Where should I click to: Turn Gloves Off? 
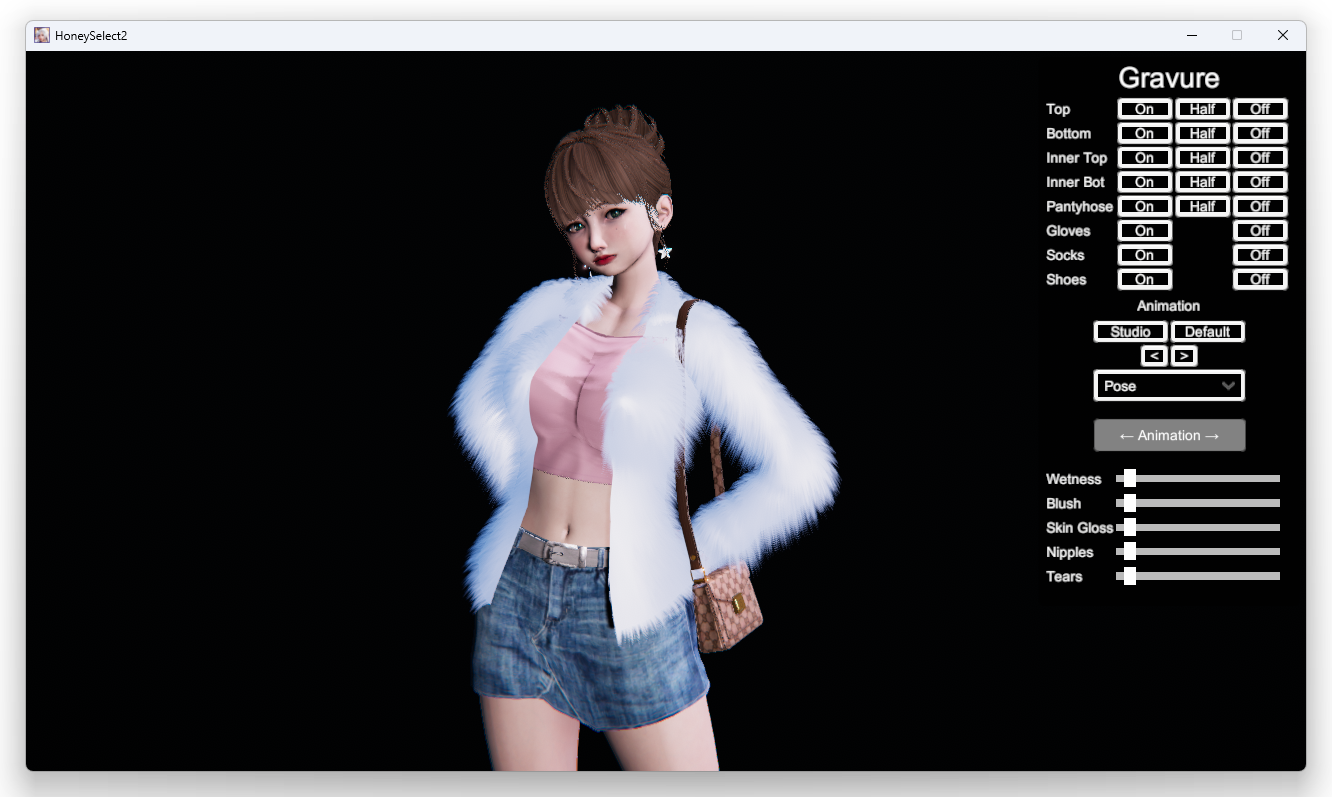(x=1260, y=231)
